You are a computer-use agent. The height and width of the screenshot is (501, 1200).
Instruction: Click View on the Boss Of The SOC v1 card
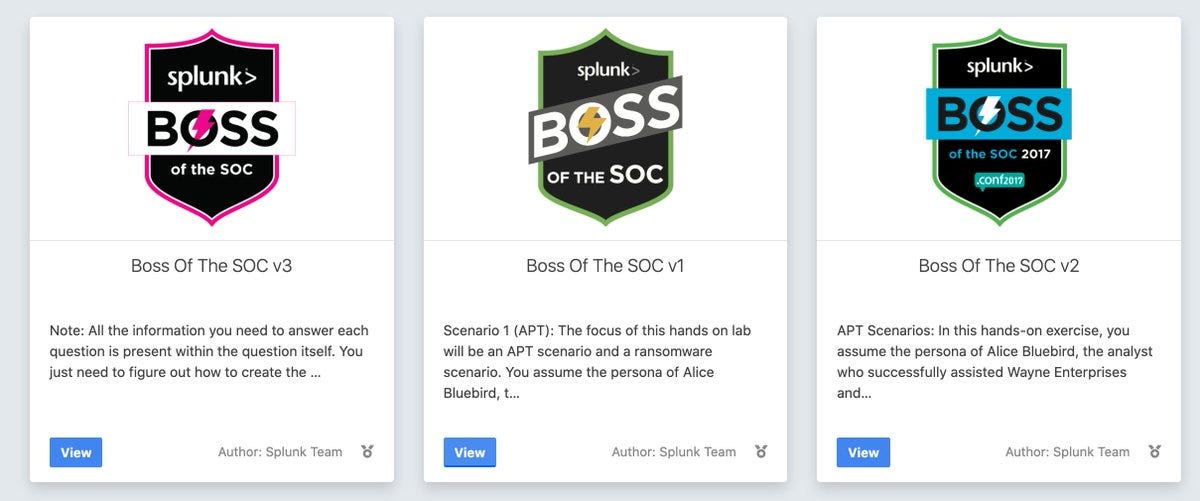point(470,452)
